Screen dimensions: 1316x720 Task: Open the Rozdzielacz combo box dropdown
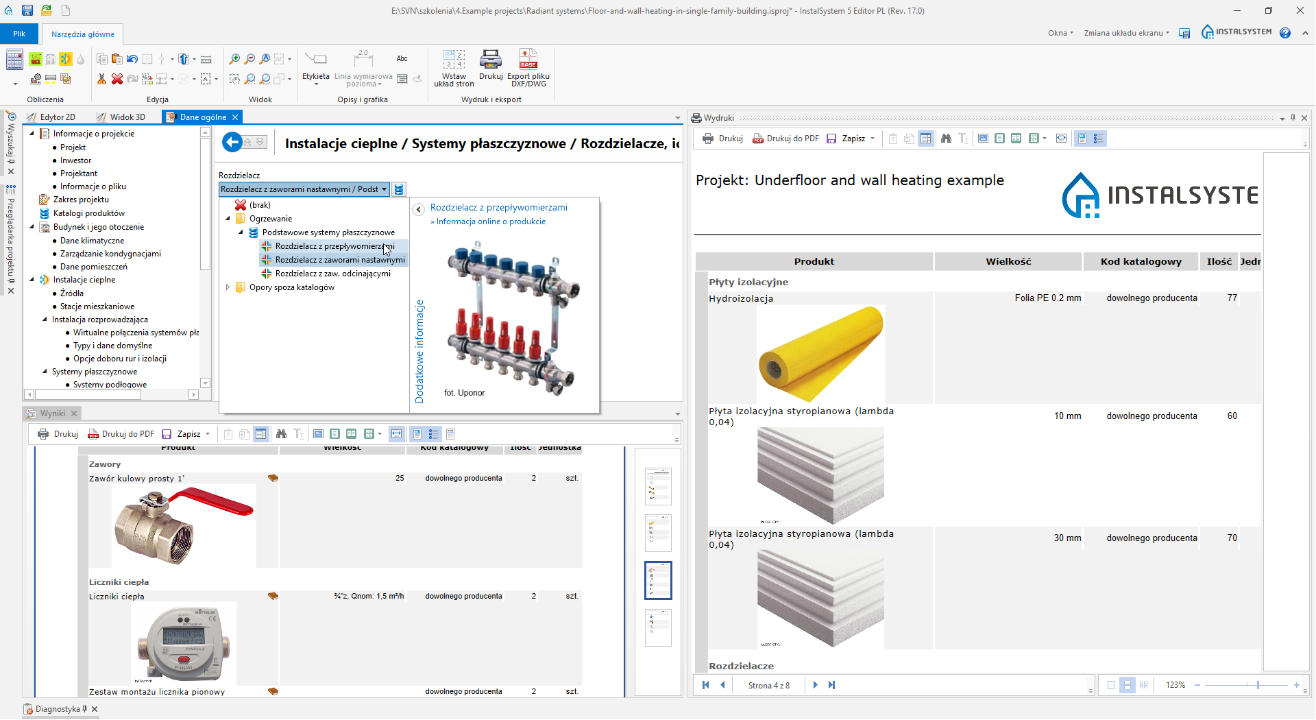(x=384, y=189)
